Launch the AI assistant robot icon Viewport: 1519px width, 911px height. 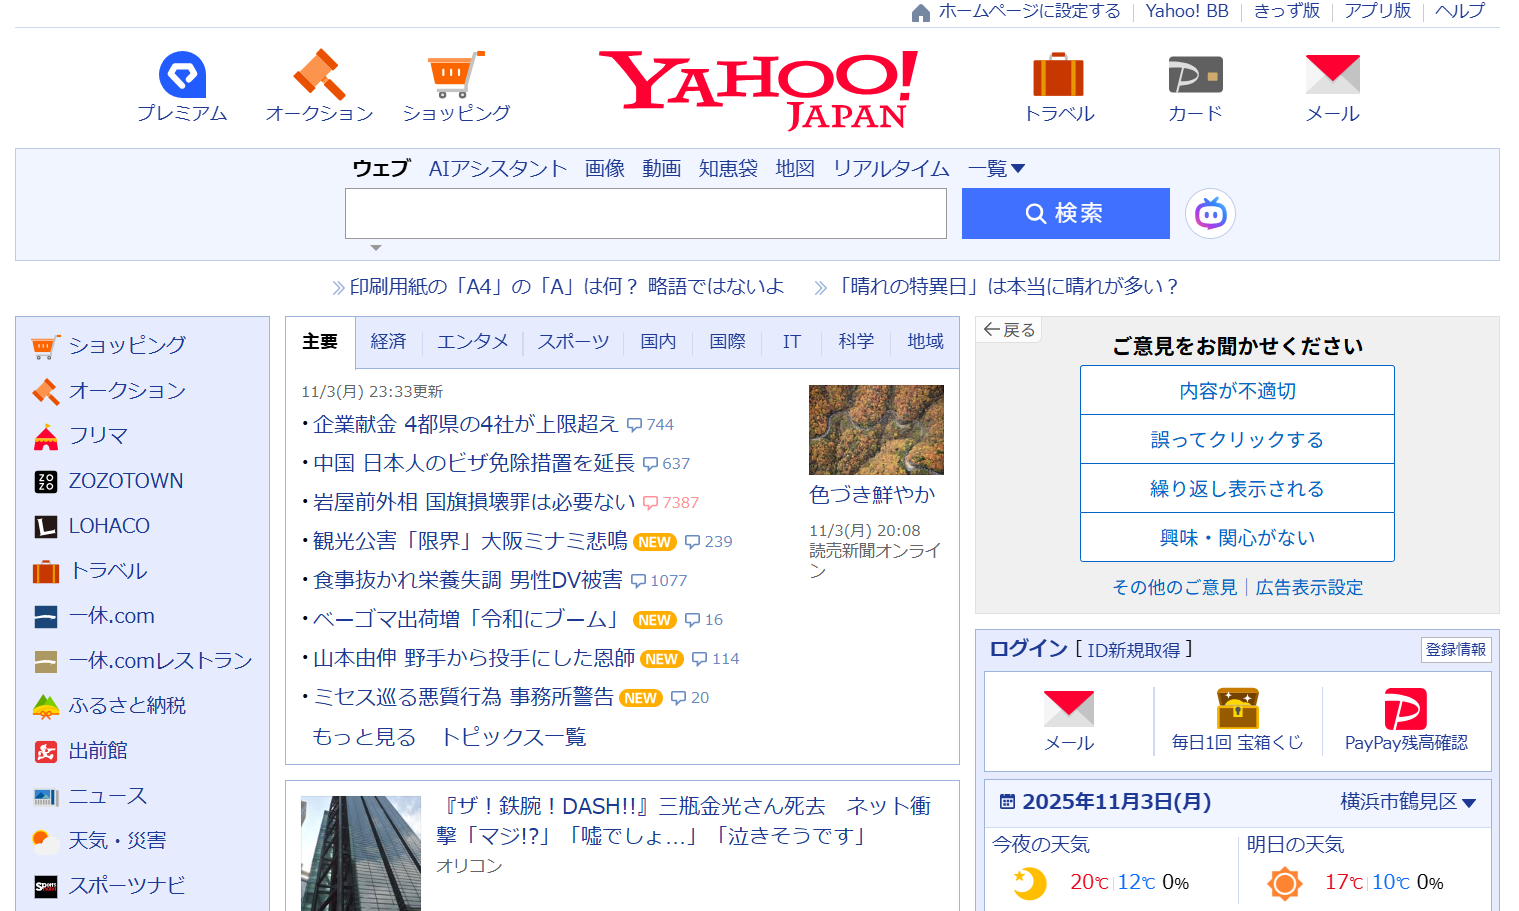pyautogui.click(x=1210, y=214)
